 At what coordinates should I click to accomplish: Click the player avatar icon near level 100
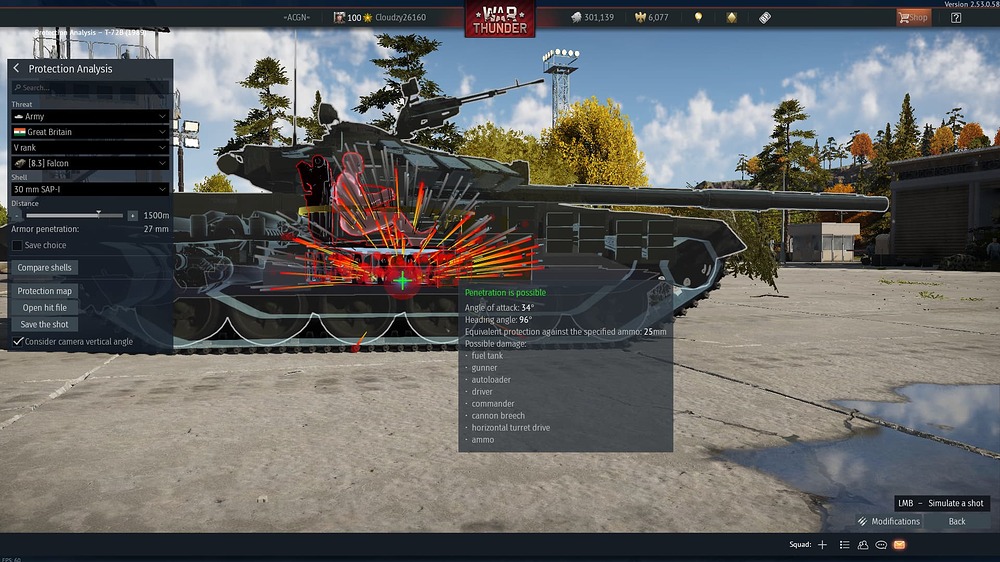coord(339,17)
